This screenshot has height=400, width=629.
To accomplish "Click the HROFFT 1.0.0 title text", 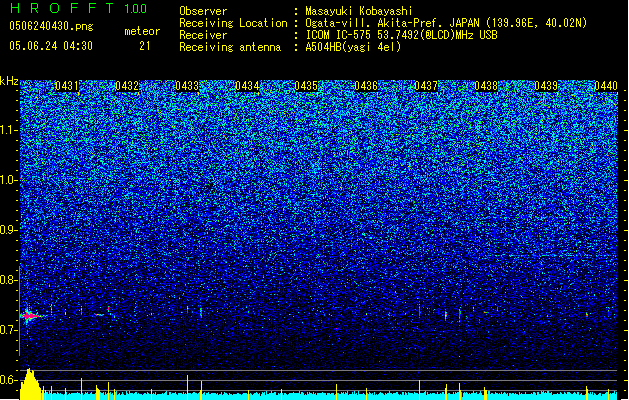I will point(79,8).
